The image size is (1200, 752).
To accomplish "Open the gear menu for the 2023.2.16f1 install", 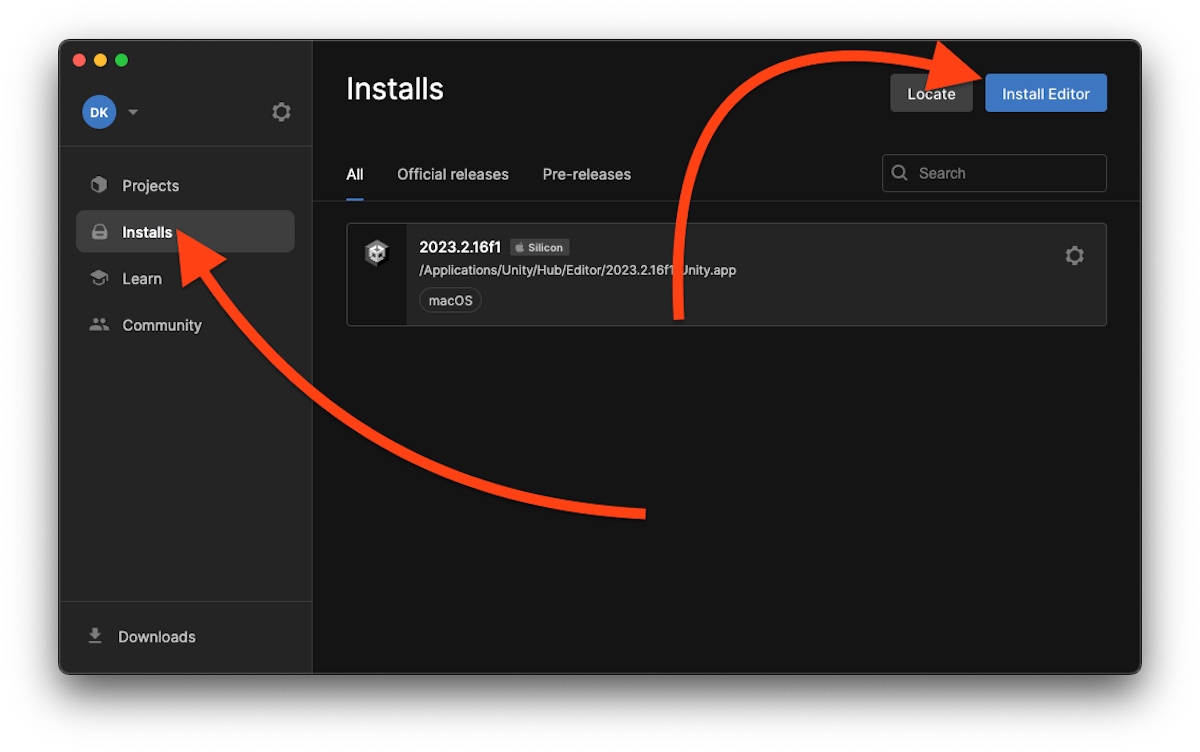I will [1074, 256].
